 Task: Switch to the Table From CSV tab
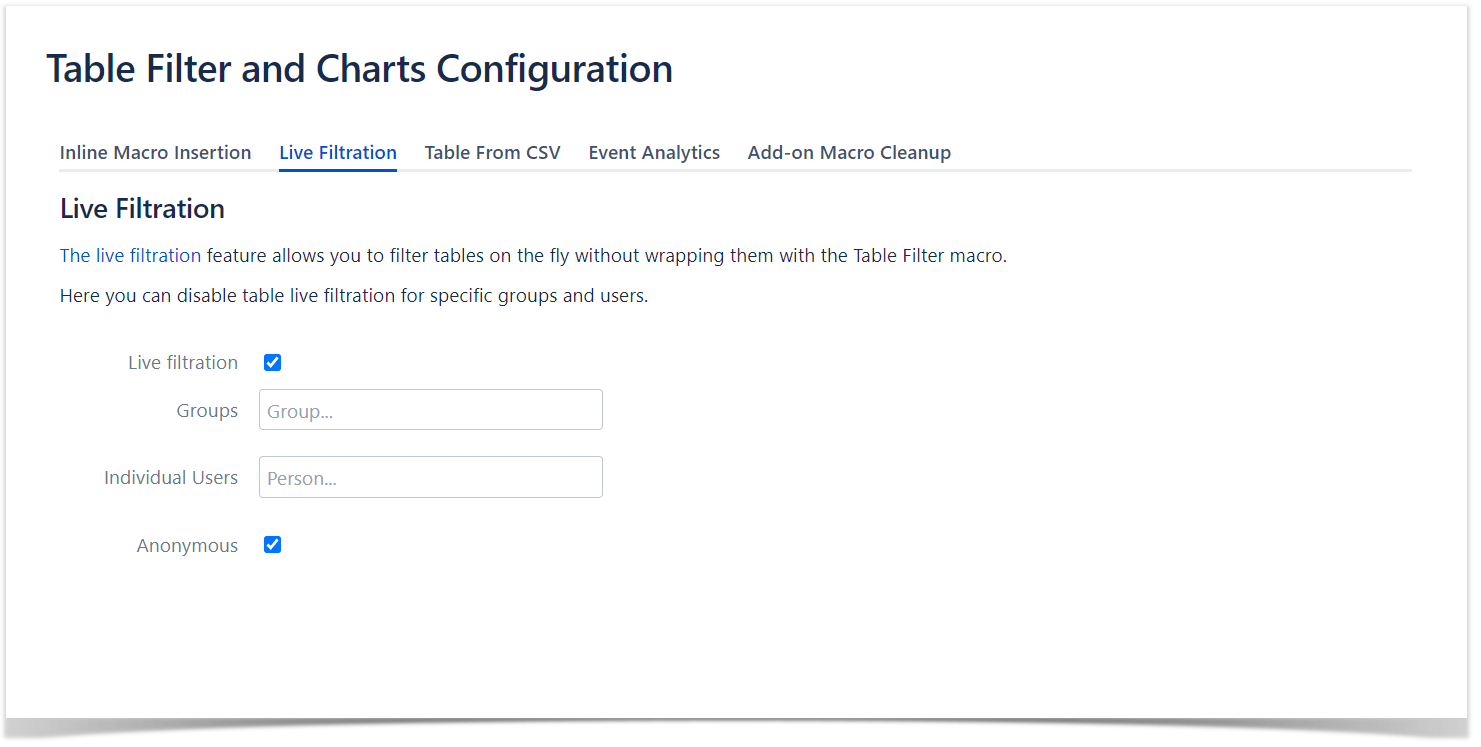(x=492, y=153)
